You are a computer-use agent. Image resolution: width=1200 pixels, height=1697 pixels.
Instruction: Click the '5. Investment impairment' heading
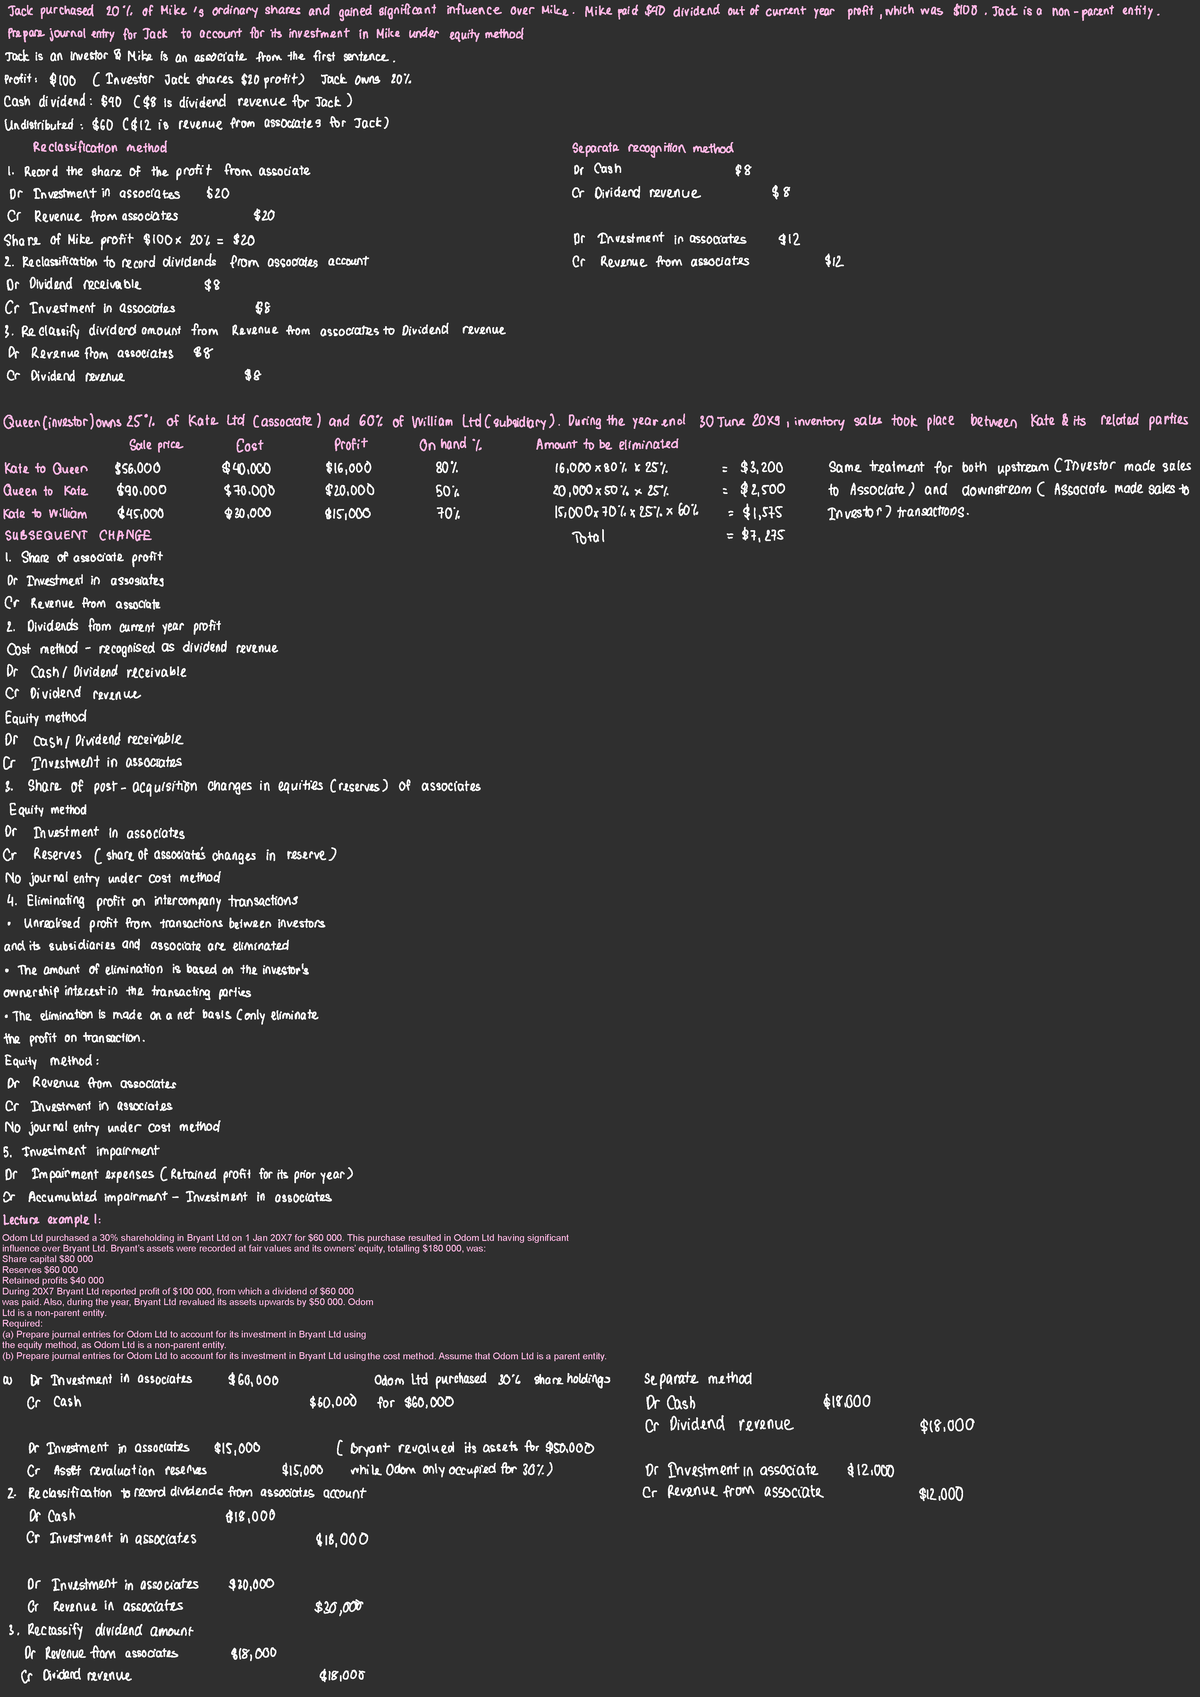(x=82, y=1151)
